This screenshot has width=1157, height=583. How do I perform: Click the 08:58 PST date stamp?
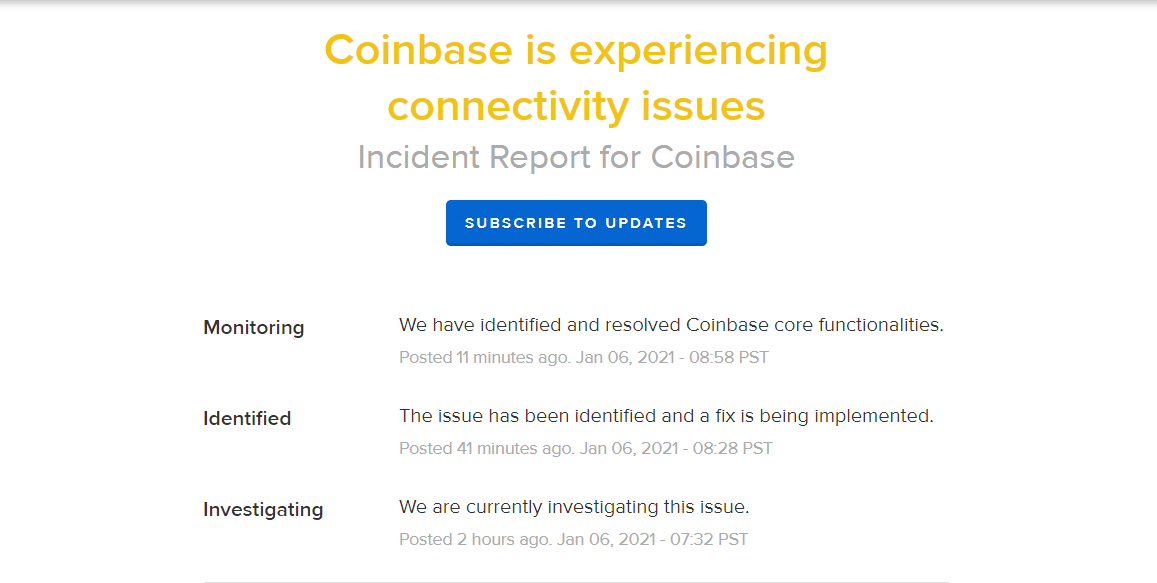click(x=672, y=357)
